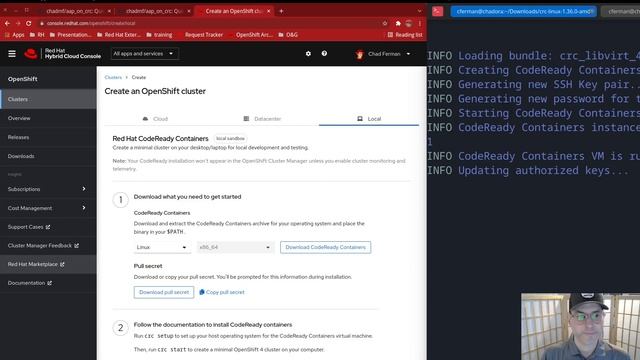
Task: Select Clusters in the sidebar
Action: [48, 99]
